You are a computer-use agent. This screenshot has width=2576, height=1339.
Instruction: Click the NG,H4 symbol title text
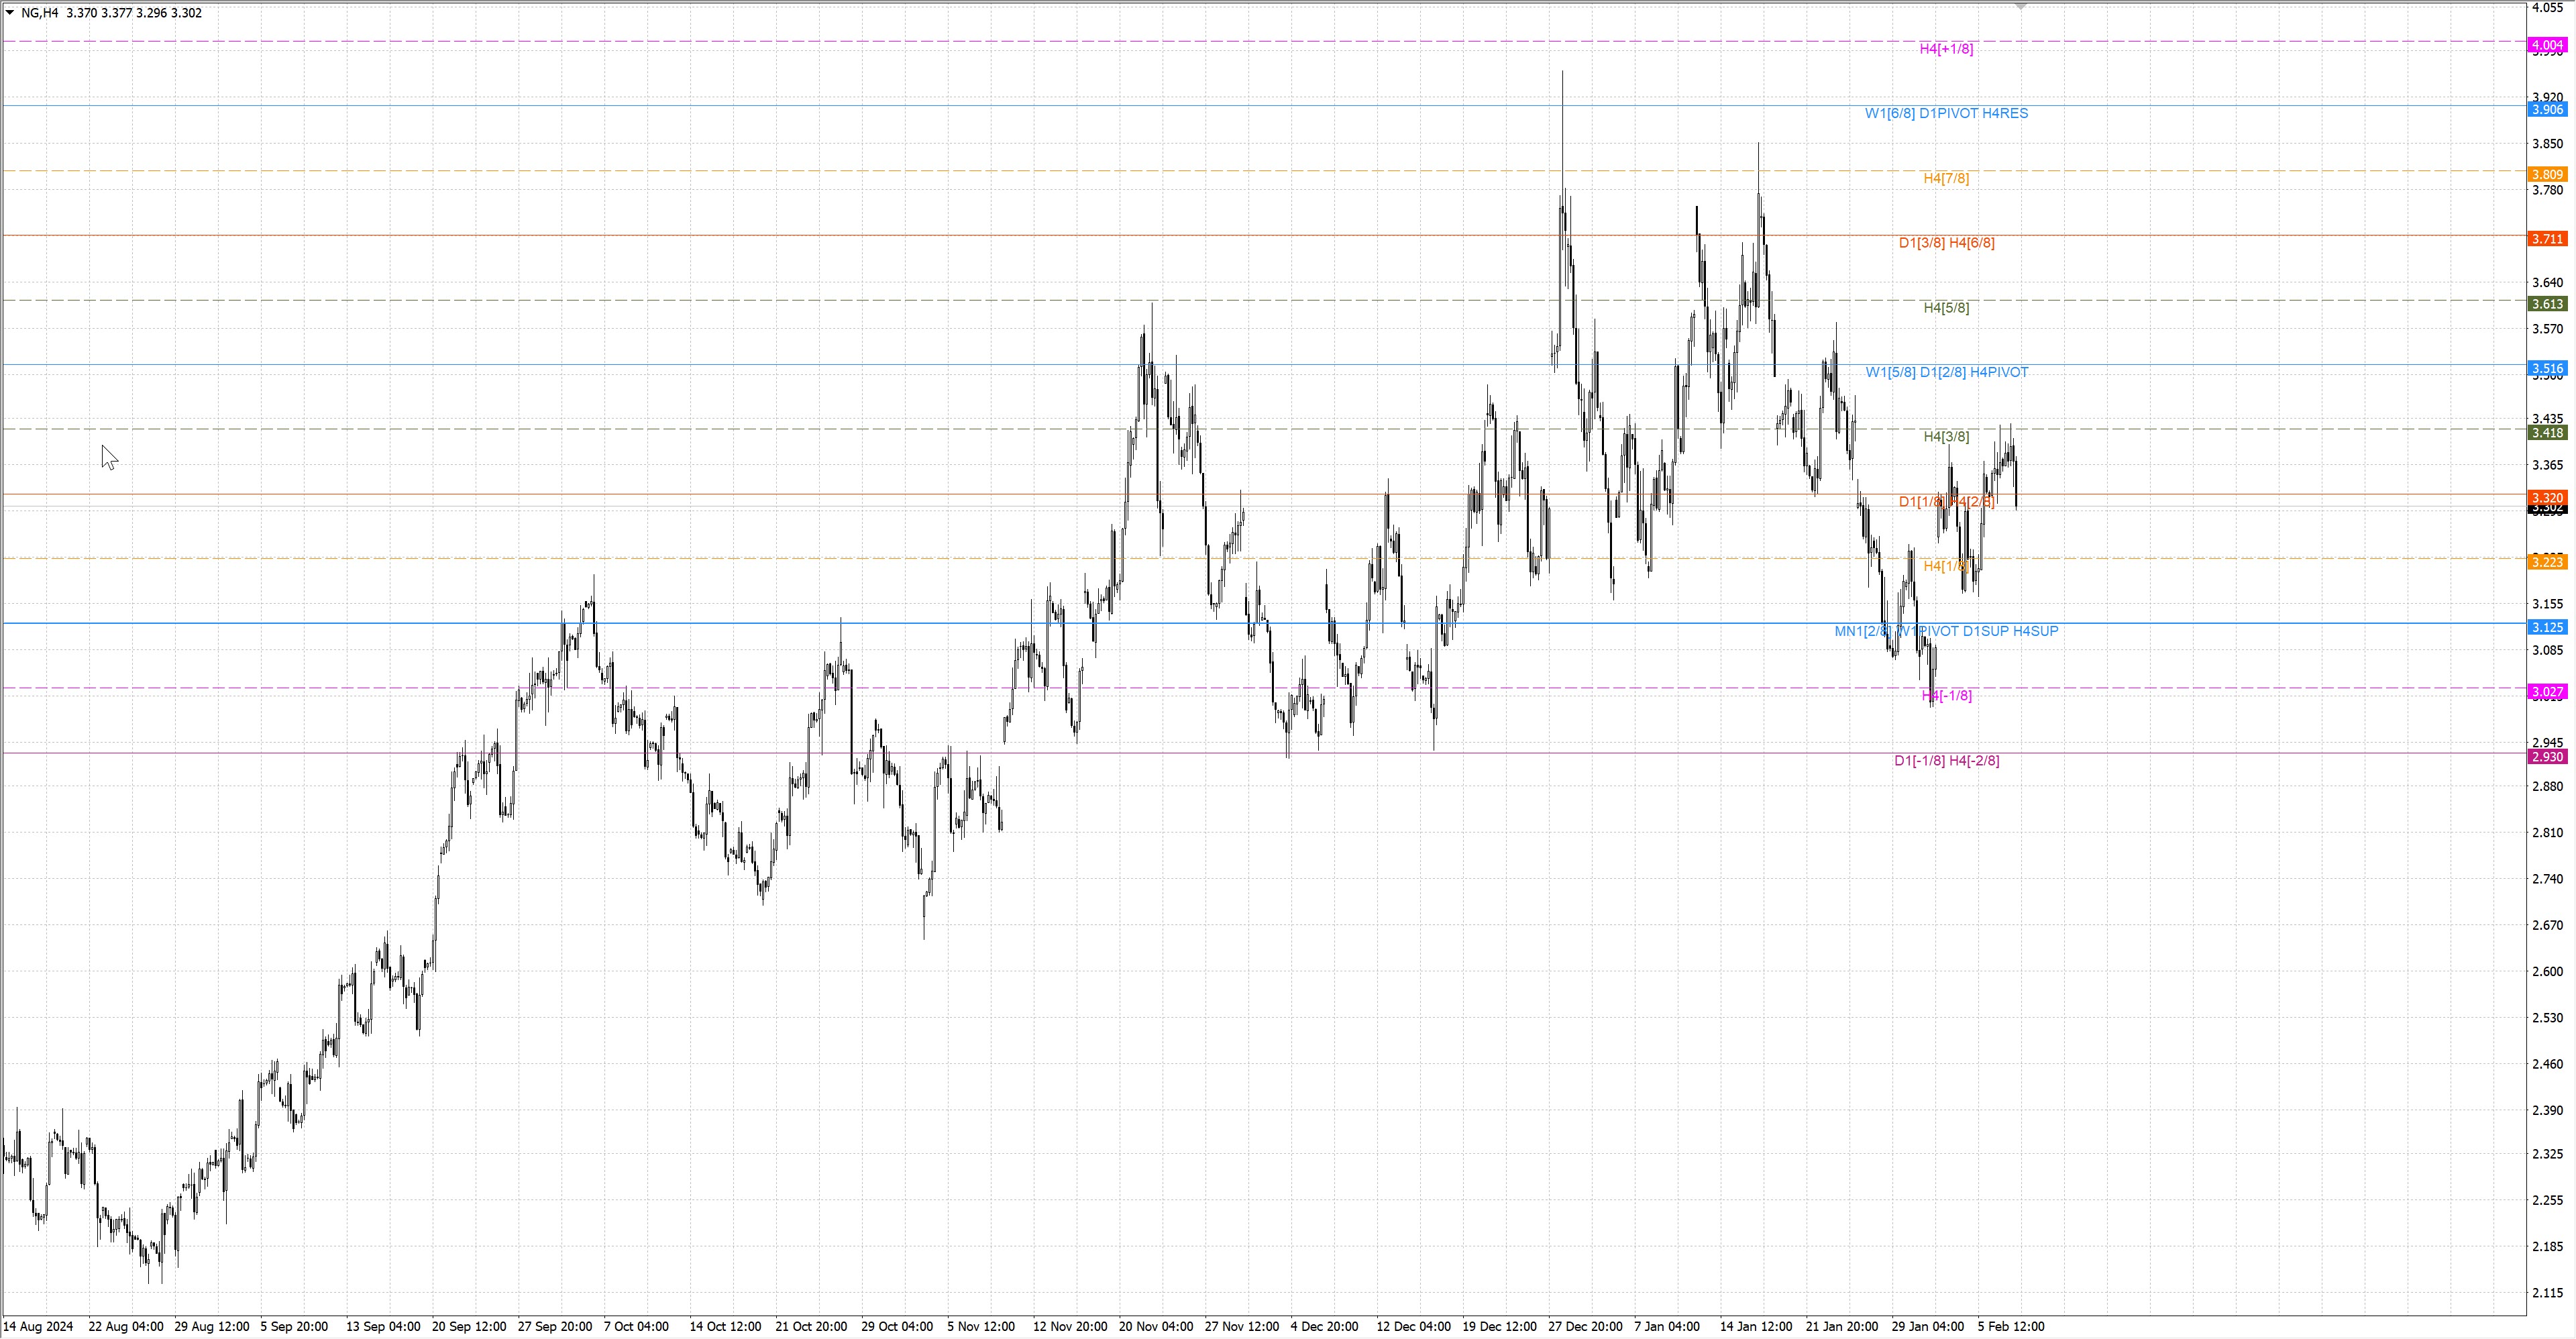(x=40, y=13)
